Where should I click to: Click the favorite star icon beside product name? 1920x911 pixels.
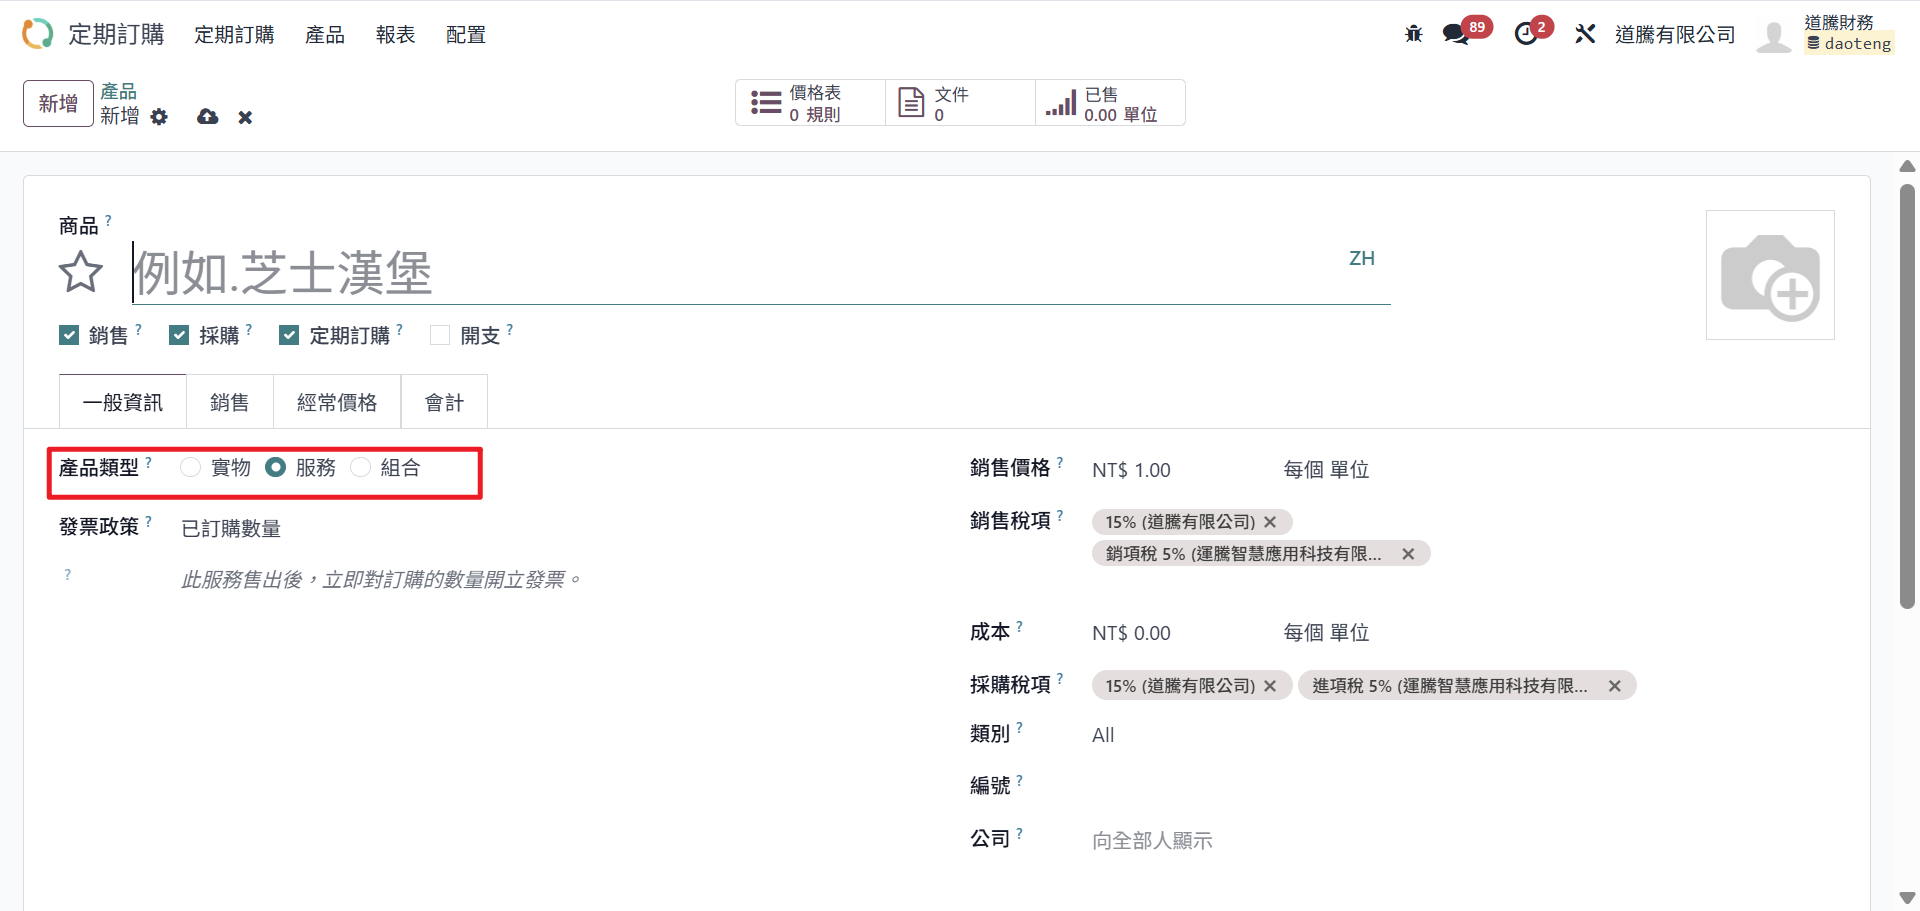80,272
